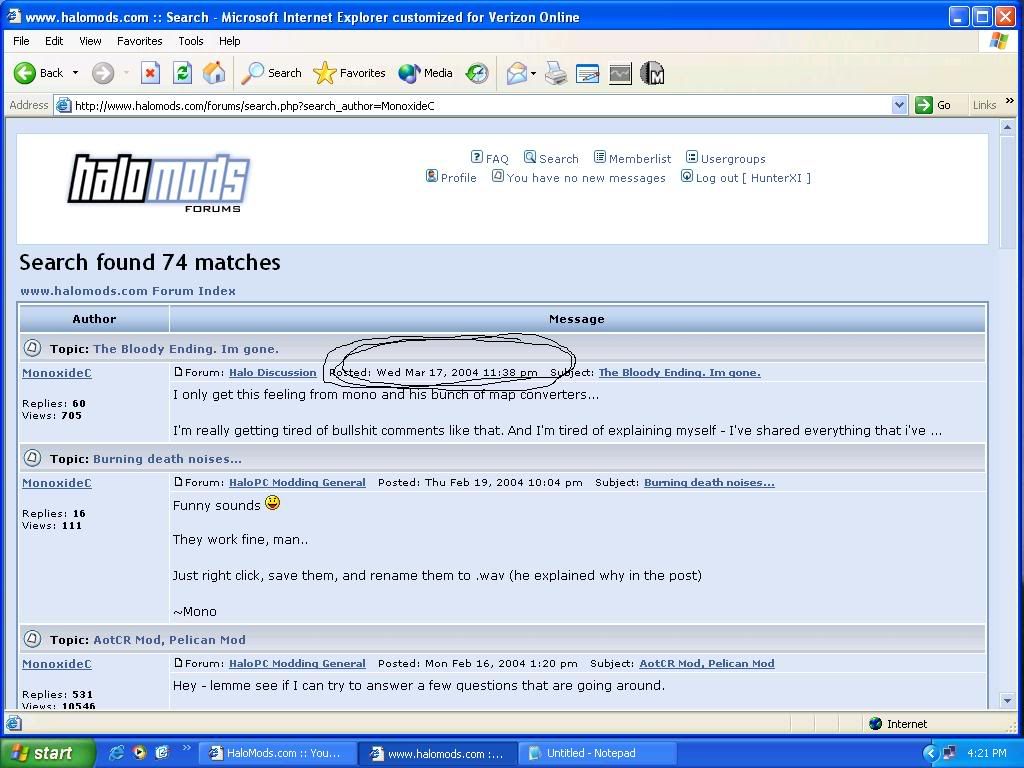
Task: Open MonoxideC profile in AotCR Mod row
Action: coord(57,664)
